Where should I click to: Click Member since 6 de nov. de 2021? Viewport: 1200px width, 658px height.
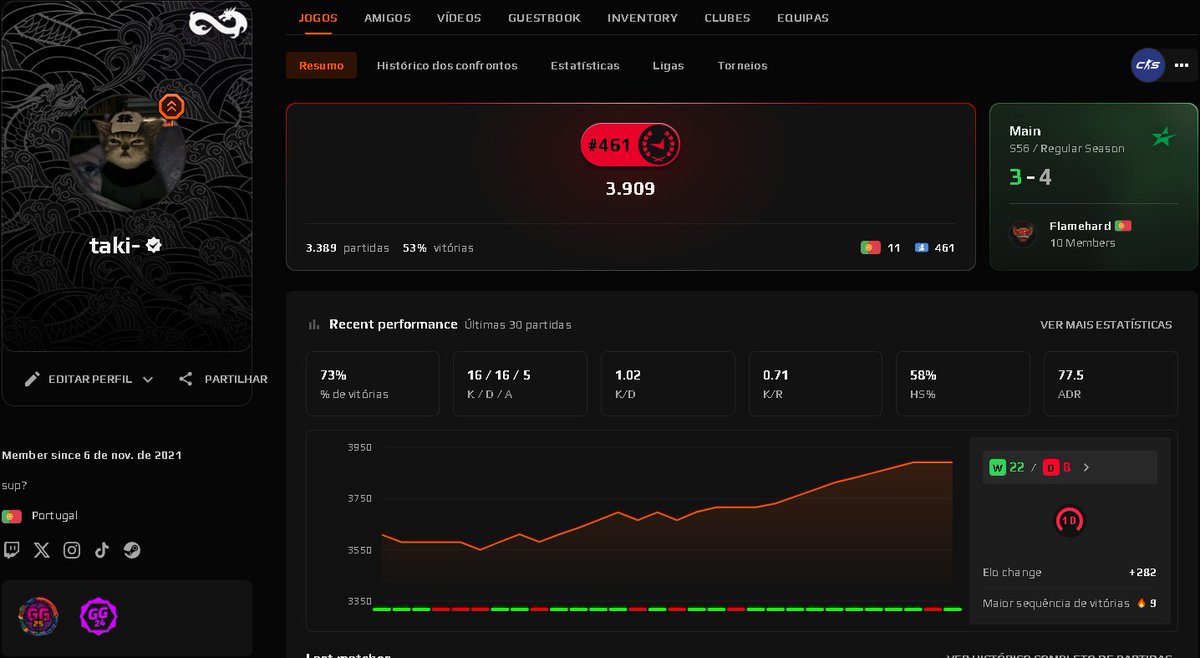92,455
